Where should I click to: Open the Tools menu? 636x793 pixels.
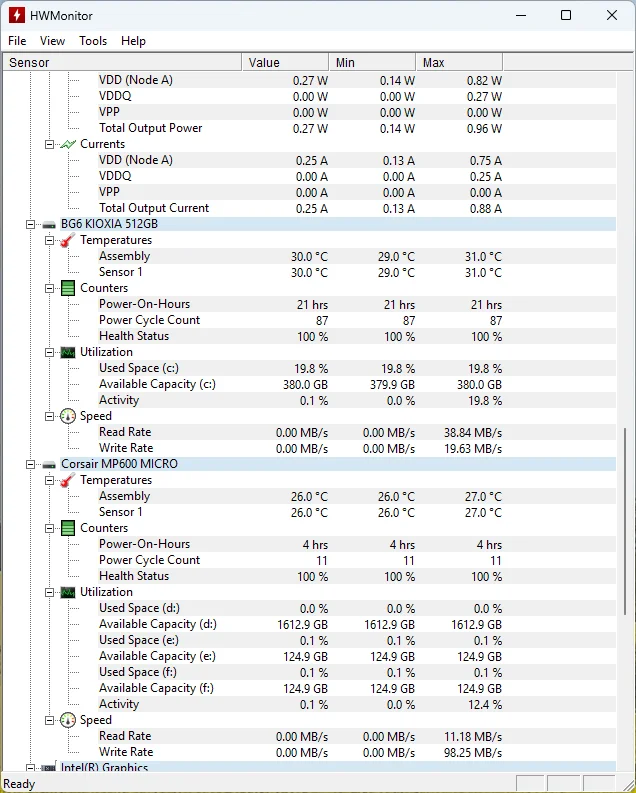[x=93, y=41]
